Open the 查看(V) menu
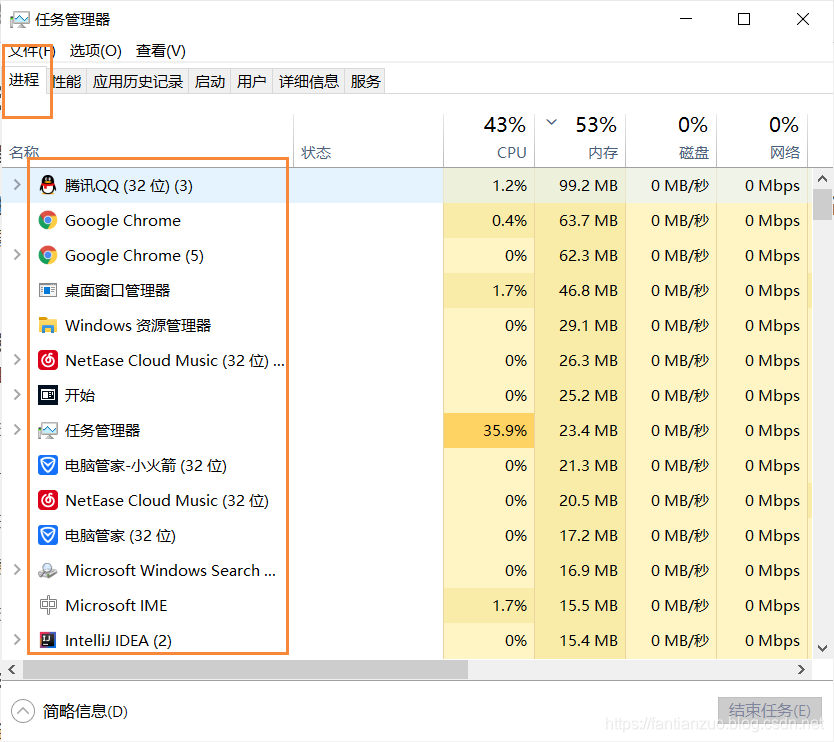The width and height of the screenshot is (834, 742). [161, 51]
